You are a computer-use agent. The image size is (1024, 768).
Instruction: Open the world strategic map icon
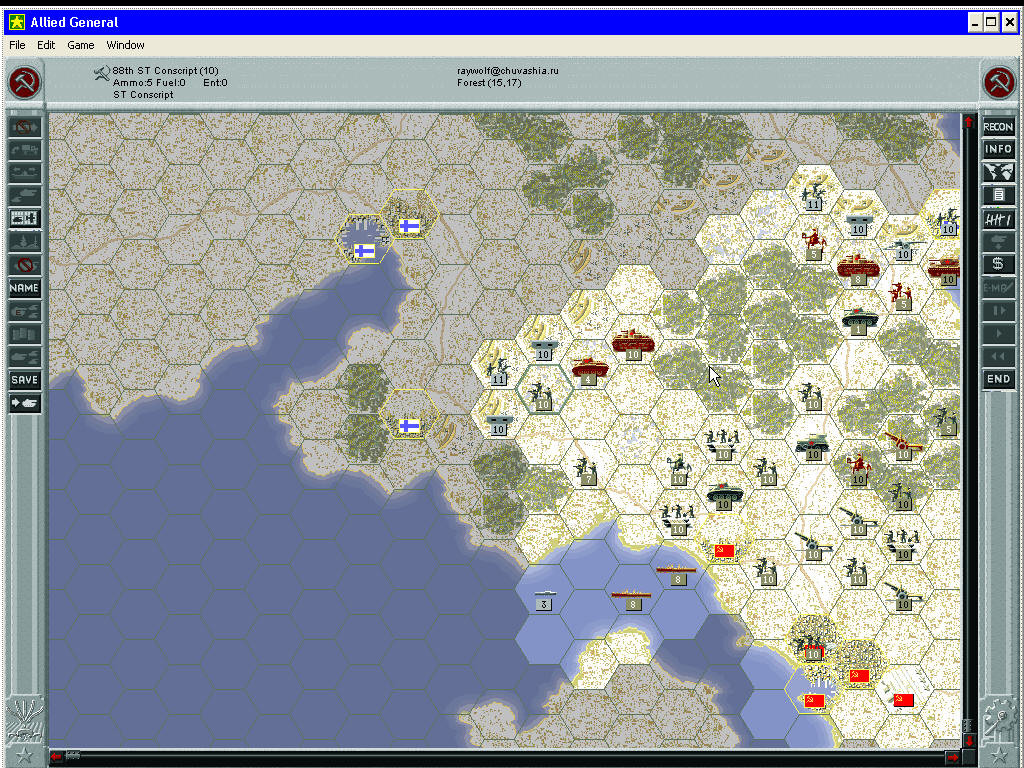pos(998,172)
